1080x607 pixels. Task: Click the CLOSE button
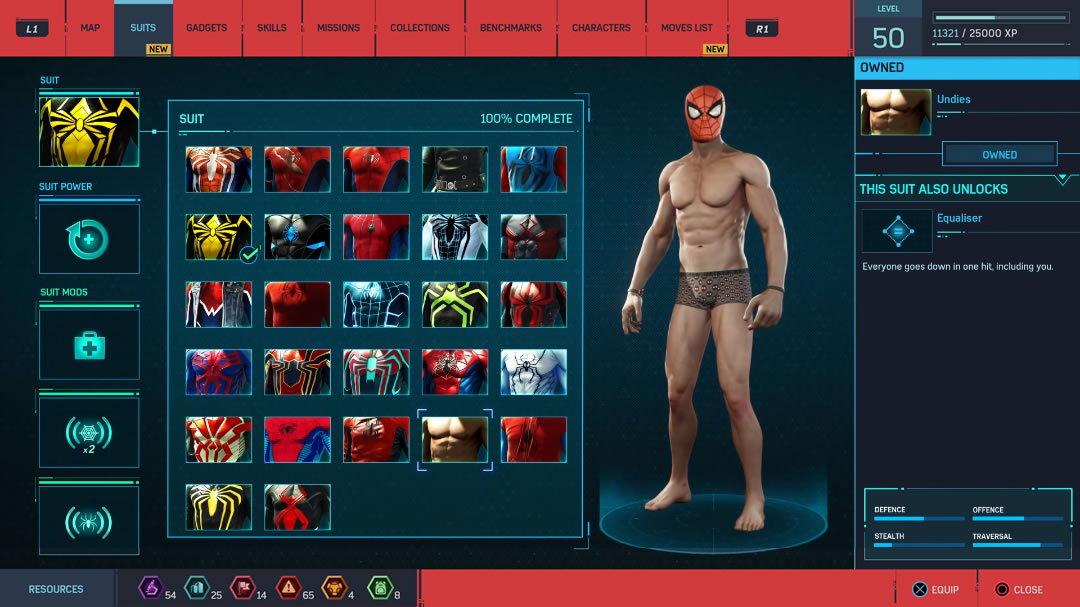(x=1019, y=590)
